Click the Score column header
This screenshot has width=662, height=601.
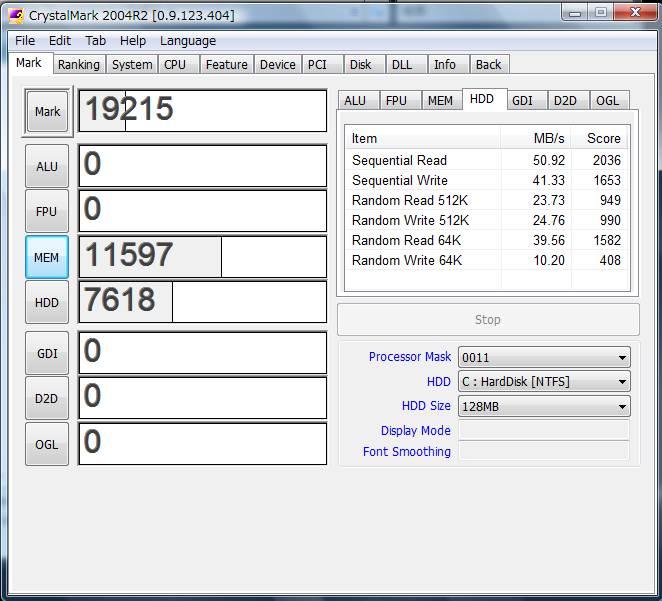pyautogui.click(x=603, y=138)
